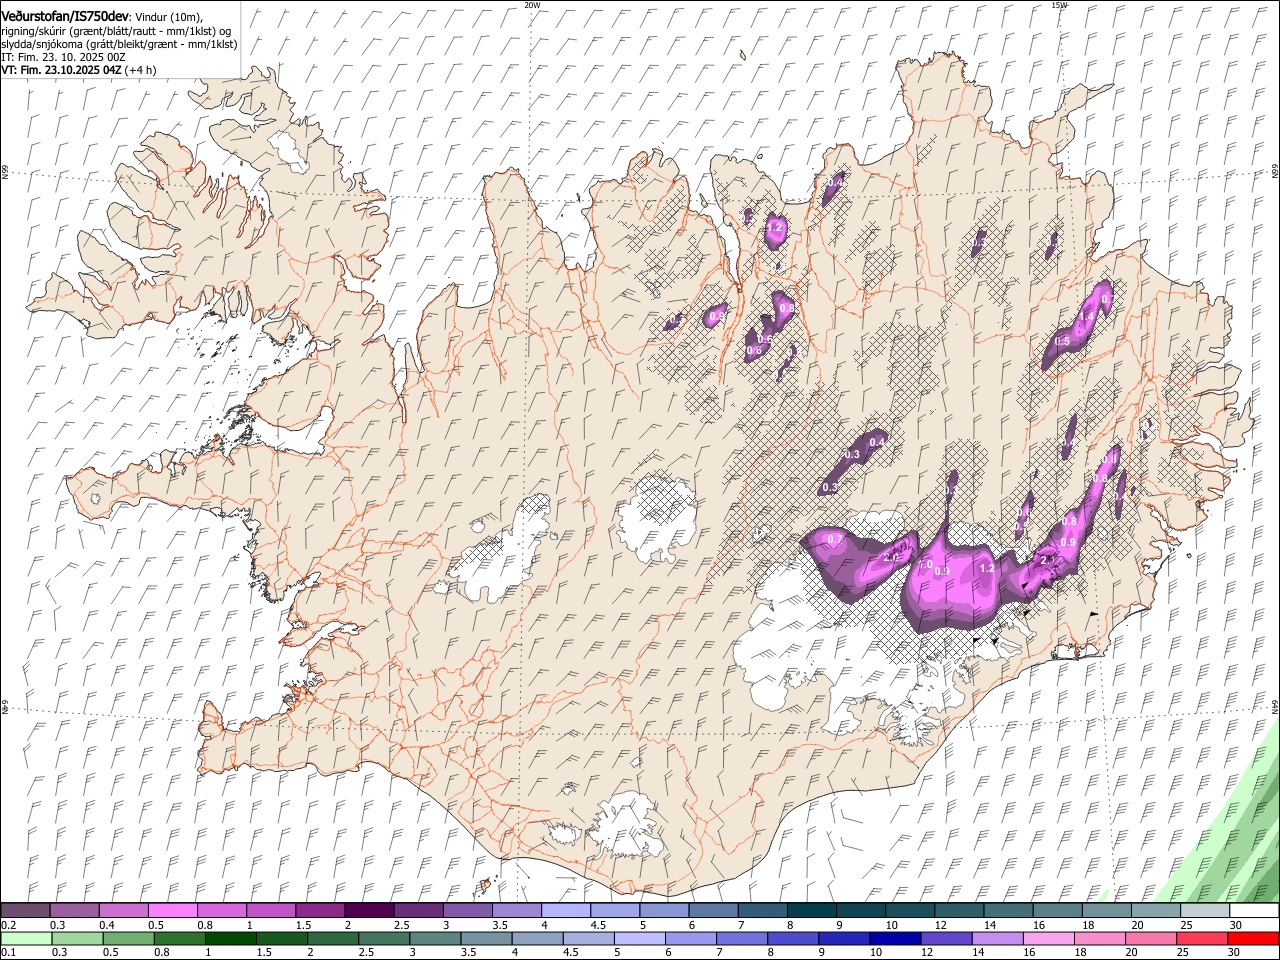1280x960 pixels.
Task: Select top legend swatch between 6 and 7
Action: [713, 911]
